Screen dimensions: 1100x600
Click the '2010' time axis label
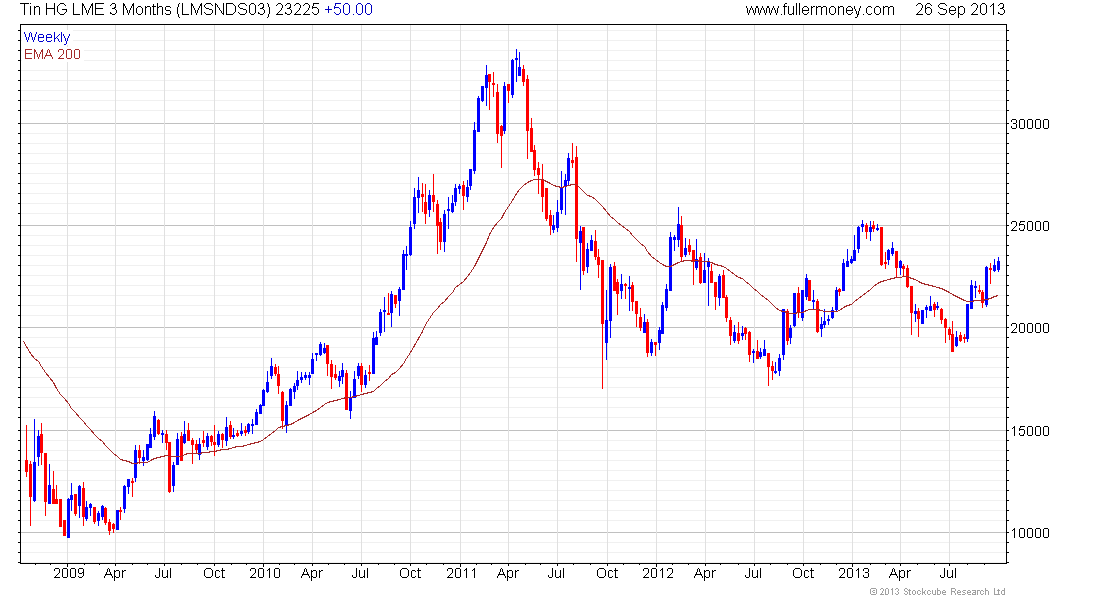click(x=265, y=573)
